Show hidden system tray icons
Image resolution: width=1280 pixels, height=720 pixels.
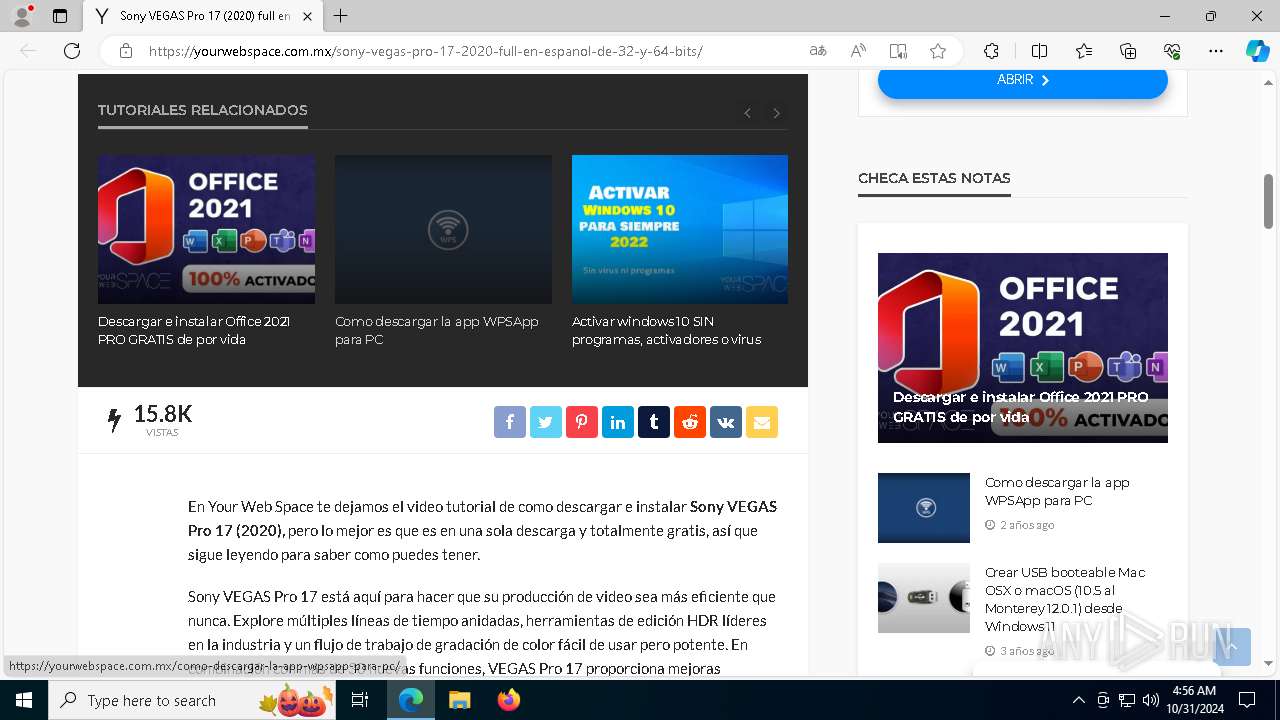pos(1078,700)
